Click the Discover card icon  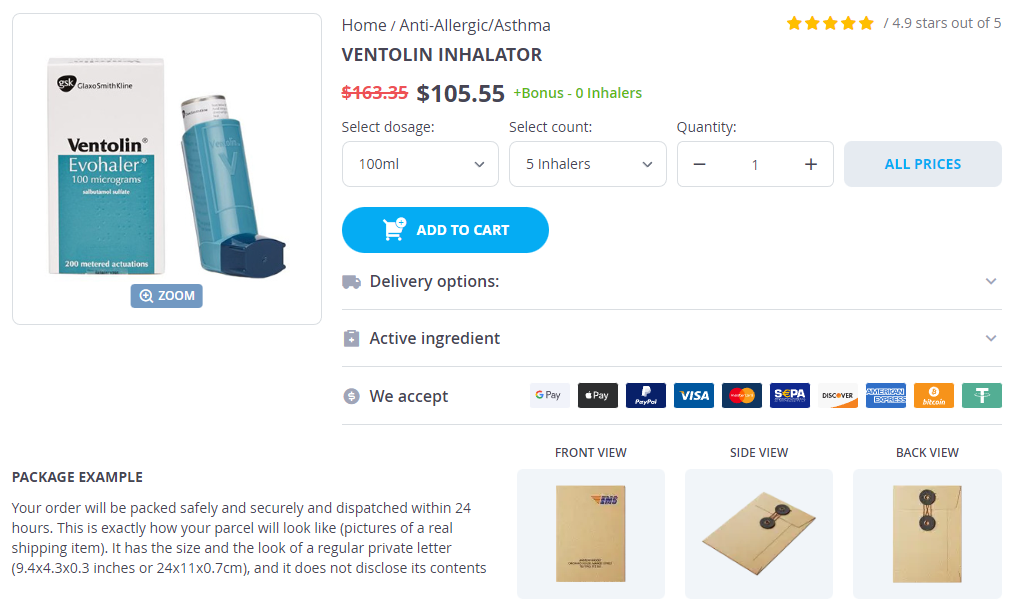tap(837, 396)
